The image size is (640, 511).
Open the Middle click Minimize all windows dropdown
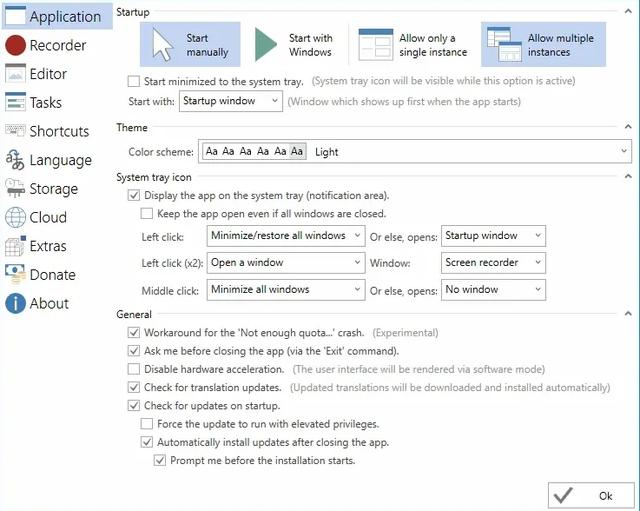286,289
